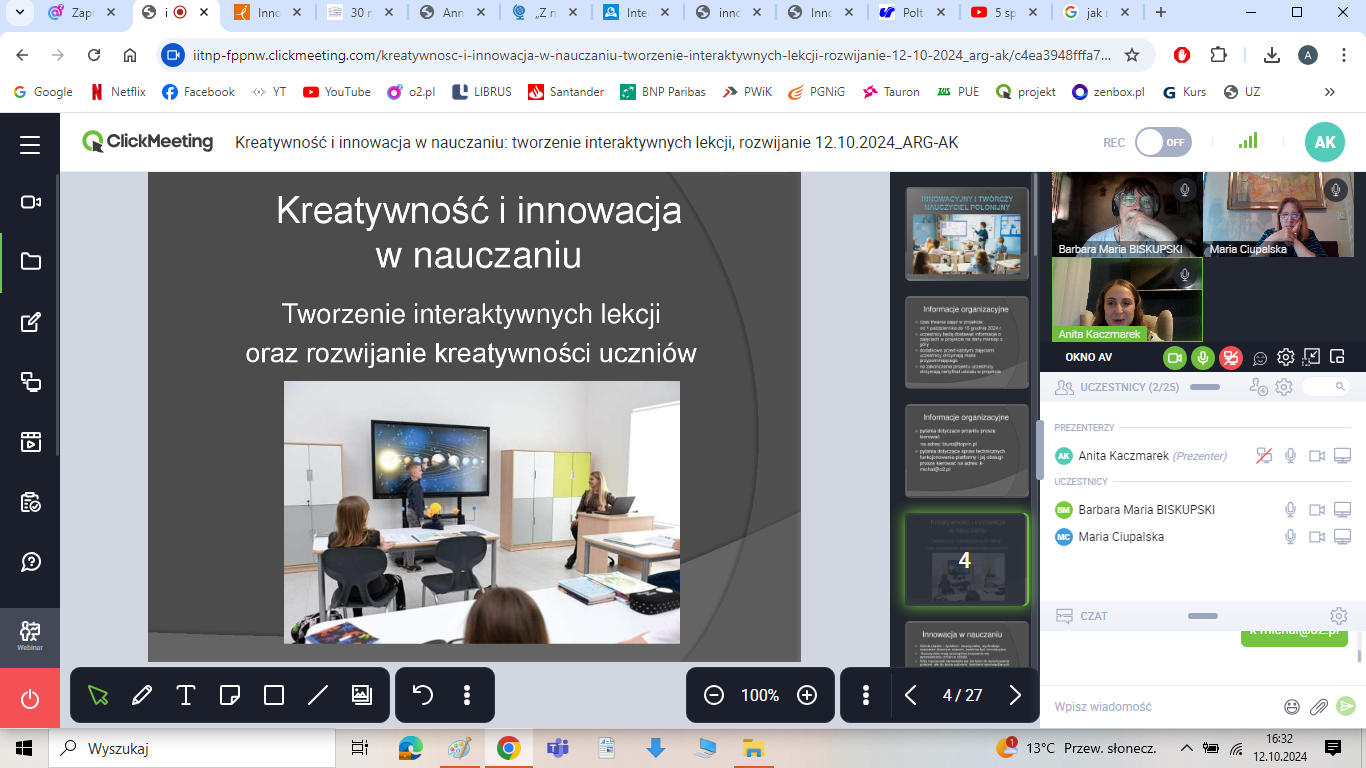Screen dimensions: 1366x768
Task: Toggle the REC recording switch
Action: click(1163, 142)
